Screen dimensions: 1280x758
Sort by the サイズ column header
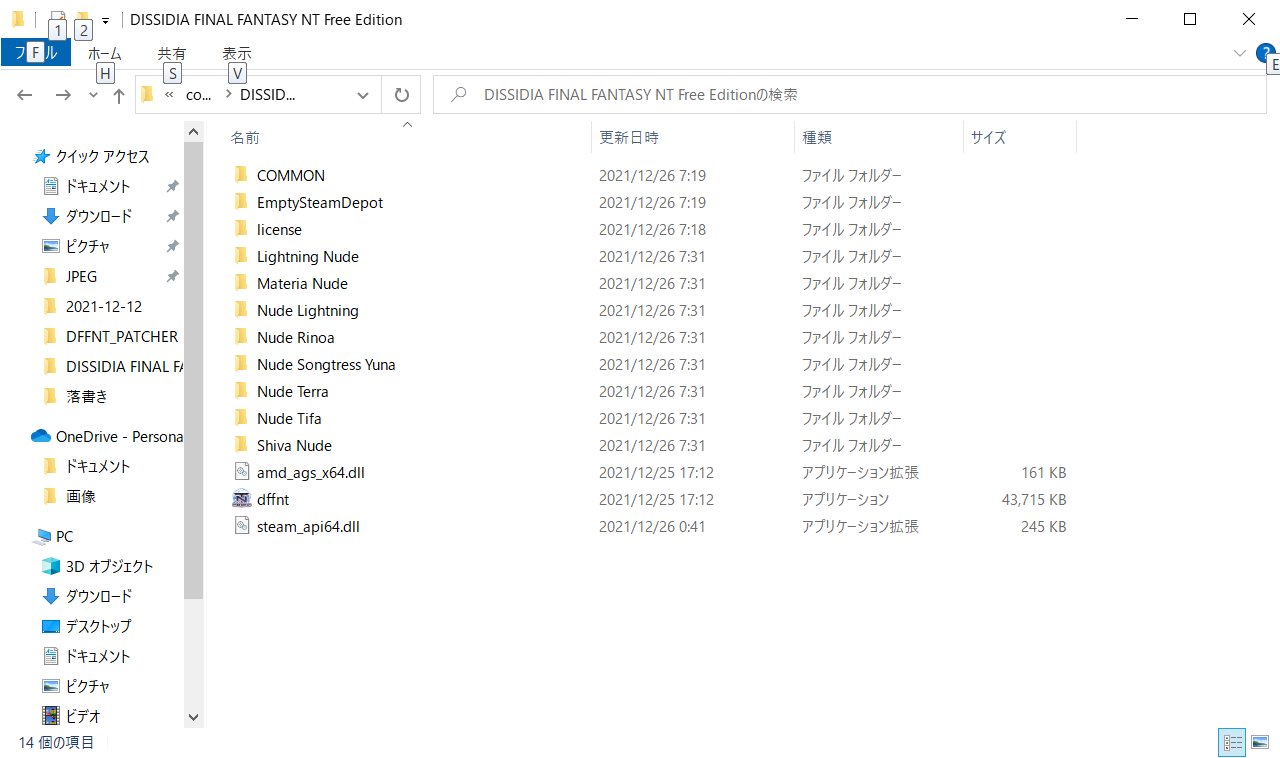[x=988, y=137]
